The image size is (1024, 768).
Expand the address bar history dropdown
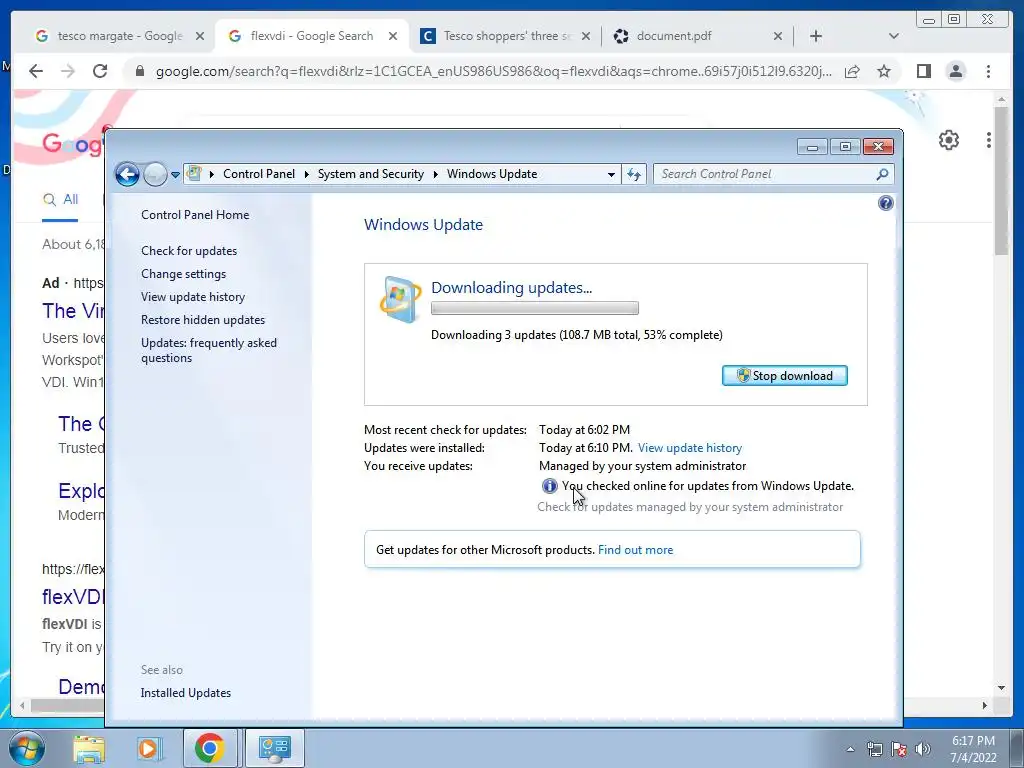click(611, 174)
